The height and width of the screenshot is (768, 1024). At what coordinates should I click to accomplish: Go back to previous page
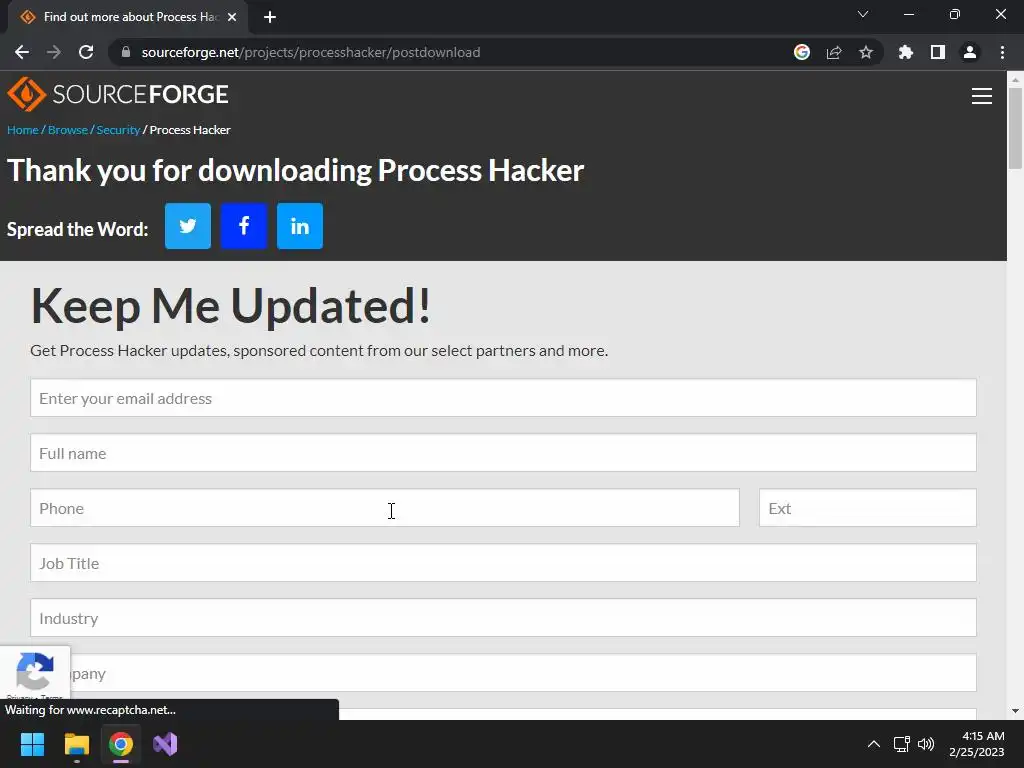pyautogui.click(x=22, y=52)
